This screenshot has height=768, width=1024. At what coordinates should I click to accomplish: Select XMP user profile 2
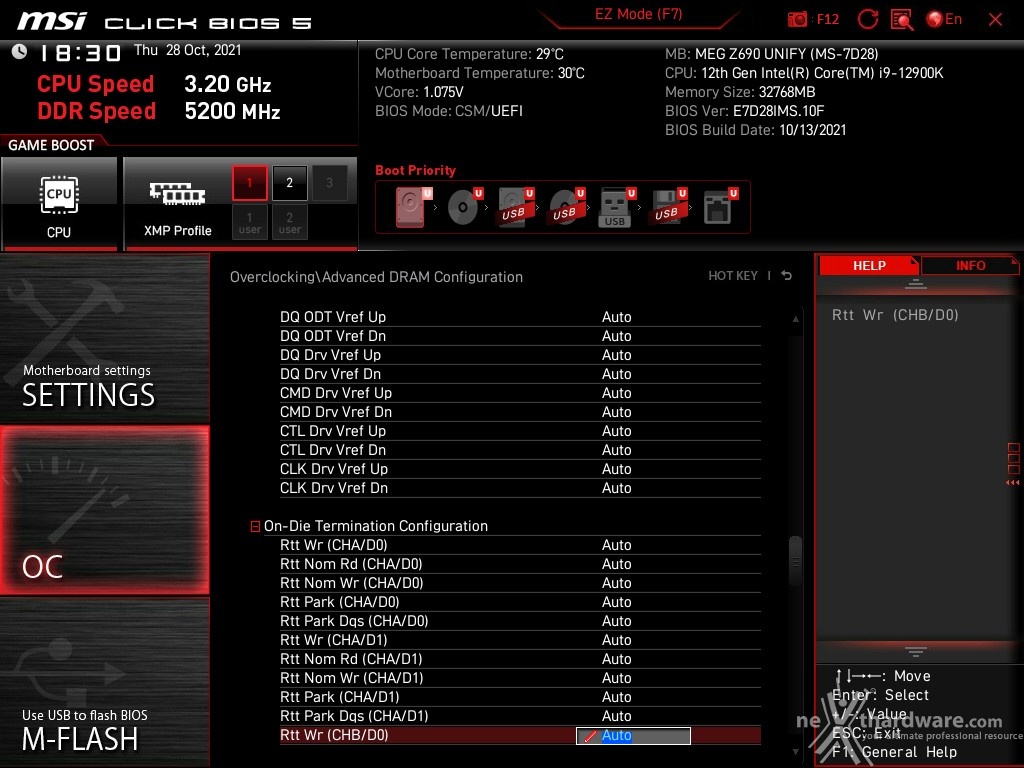pos(289,222)
